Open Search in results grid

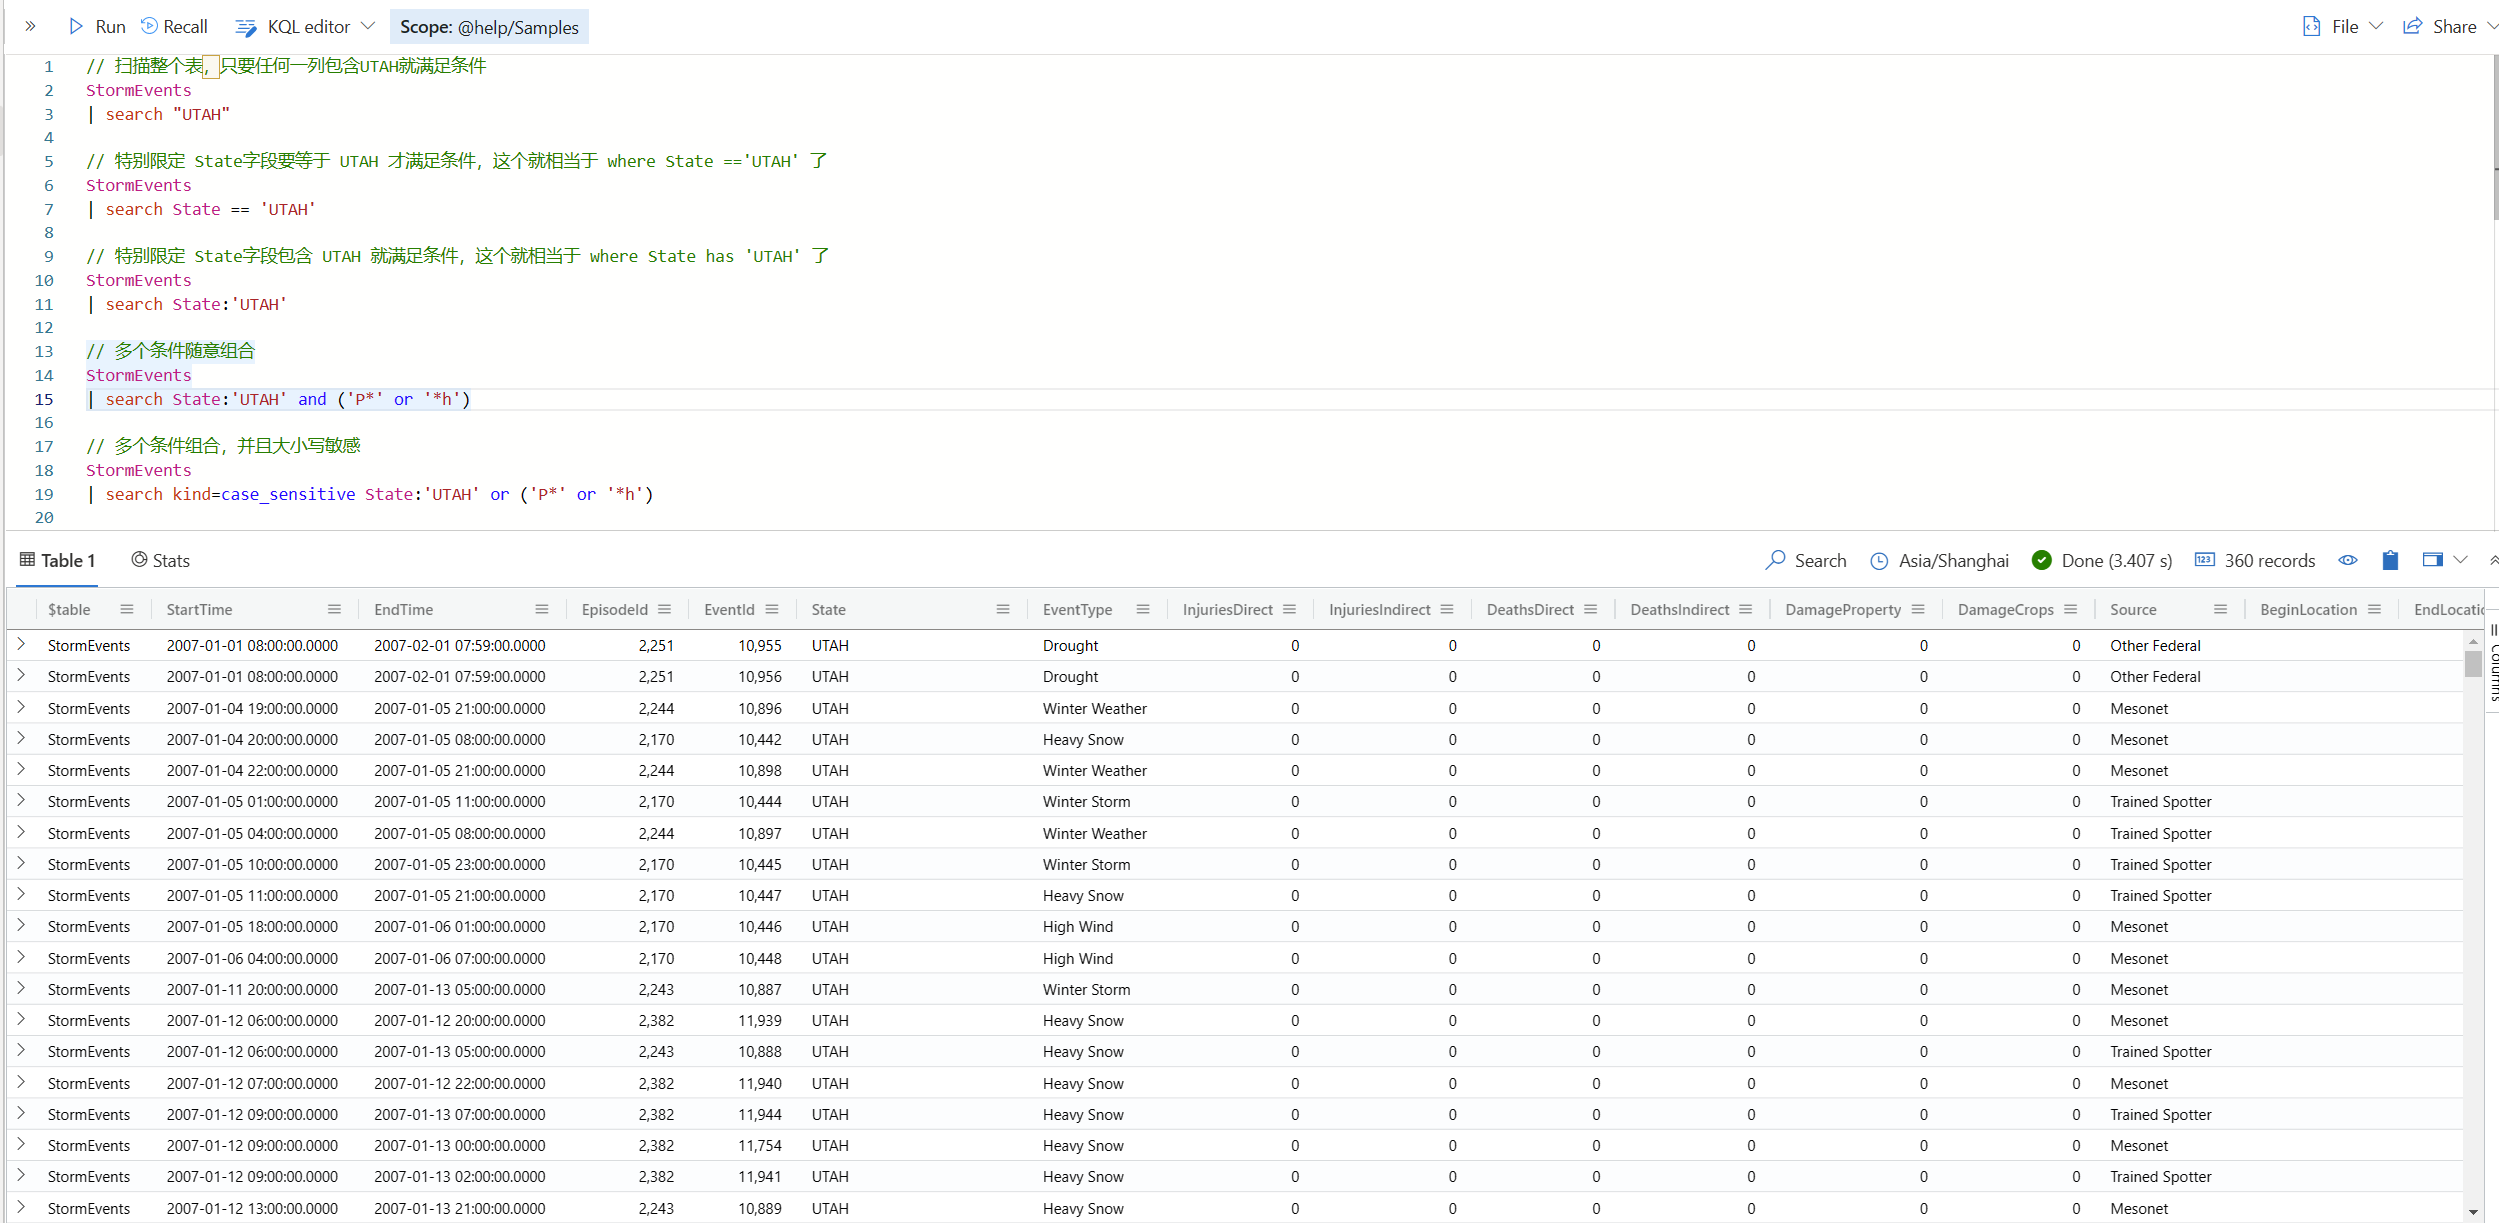pos(1806,560)
